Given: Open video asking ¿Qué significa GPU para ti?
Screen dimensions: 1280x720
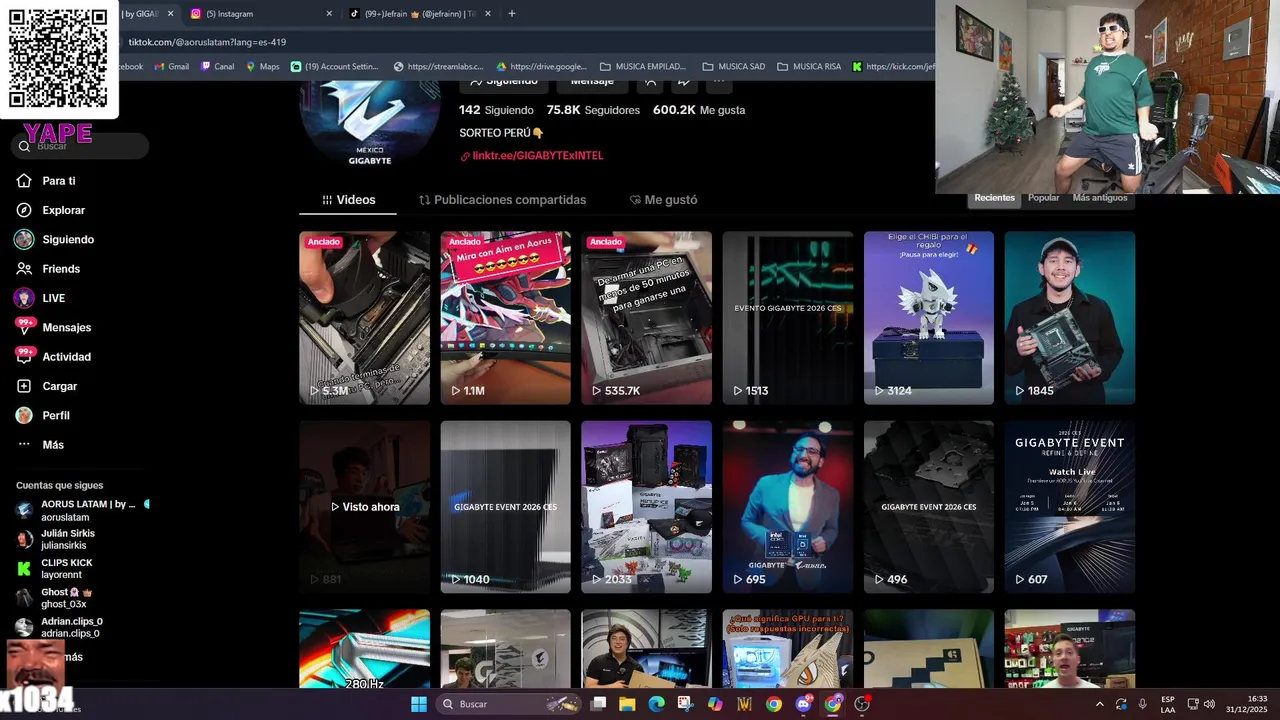Looking at the screenshot, I should coord(788,648).
